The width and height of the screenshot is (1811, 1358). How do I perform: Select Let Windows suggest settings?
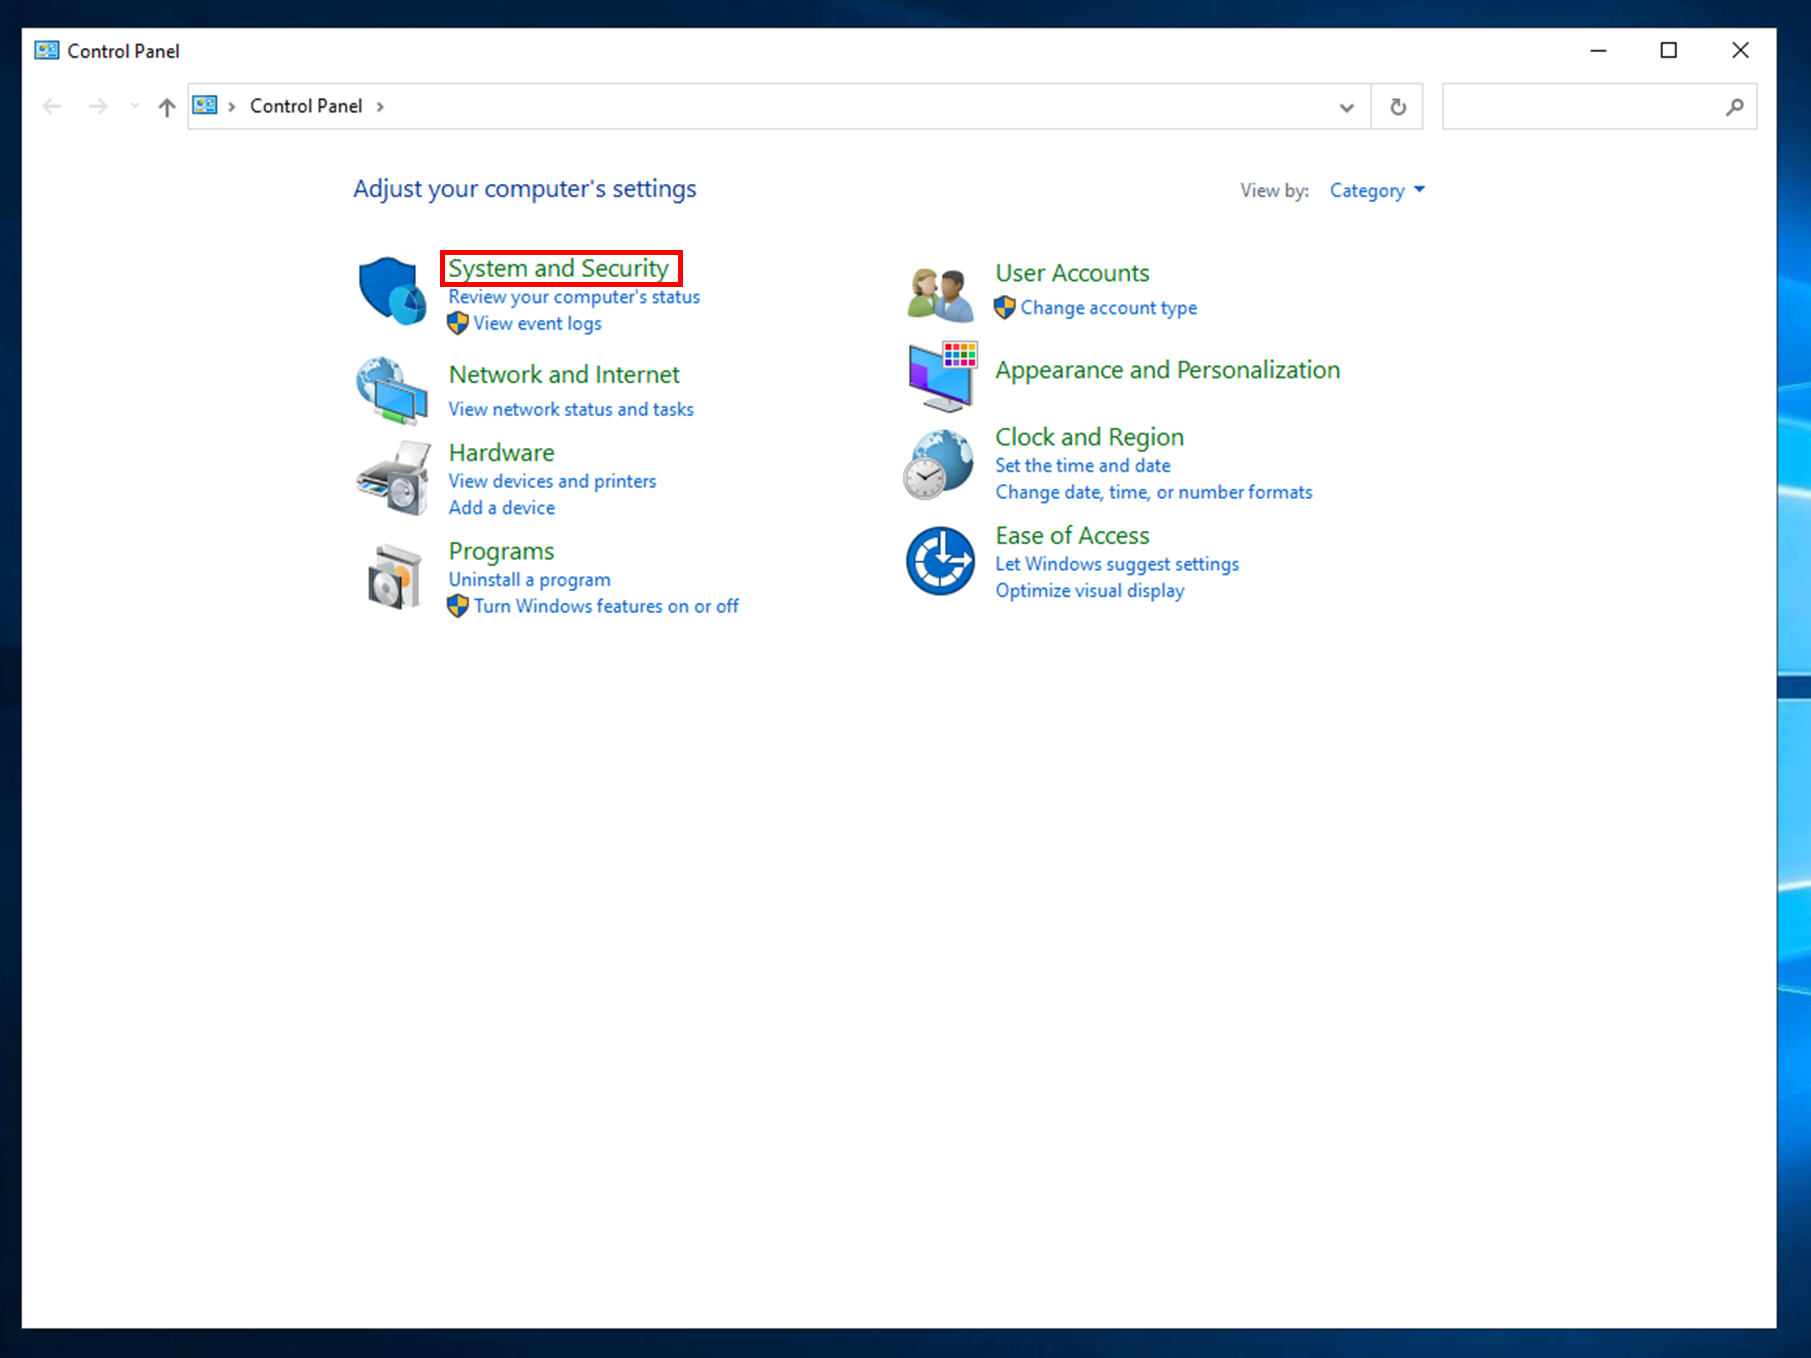click(1116, 564)
